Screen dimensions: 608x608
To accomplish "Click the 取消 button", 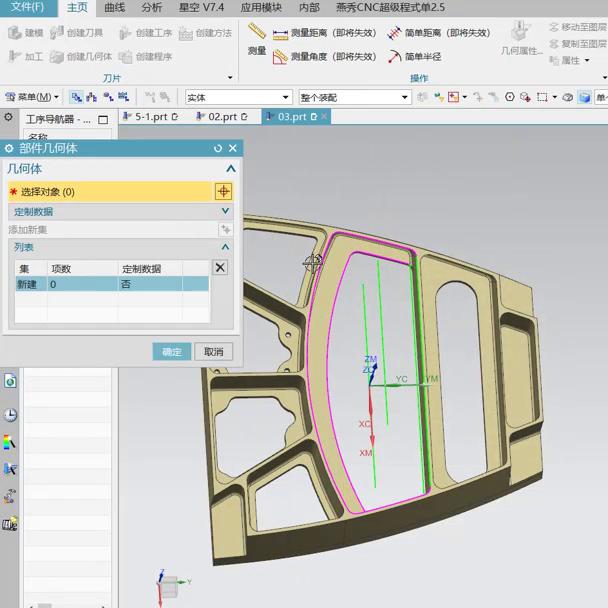I will tap(213, 351).
